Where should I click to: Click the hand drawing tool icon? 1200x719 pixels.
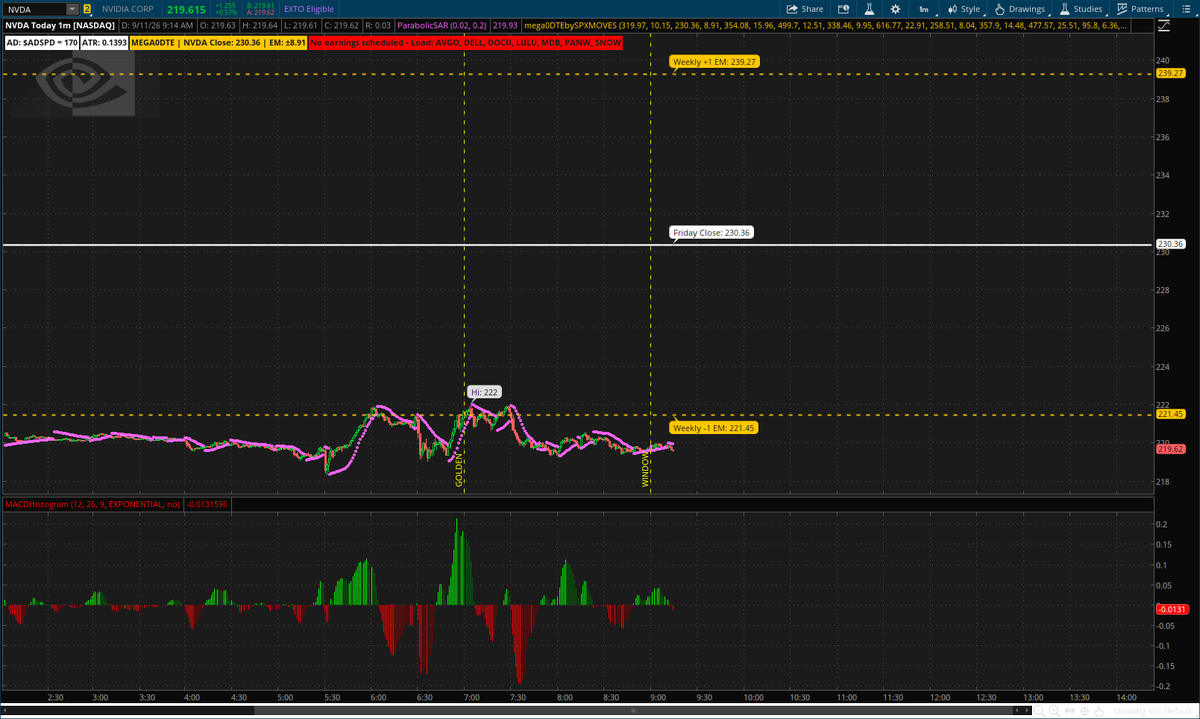coord(1099,711)
